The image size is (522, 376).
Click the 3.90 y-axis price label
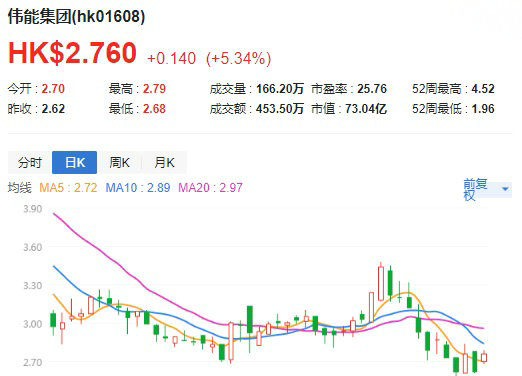(x=33, y=209)
